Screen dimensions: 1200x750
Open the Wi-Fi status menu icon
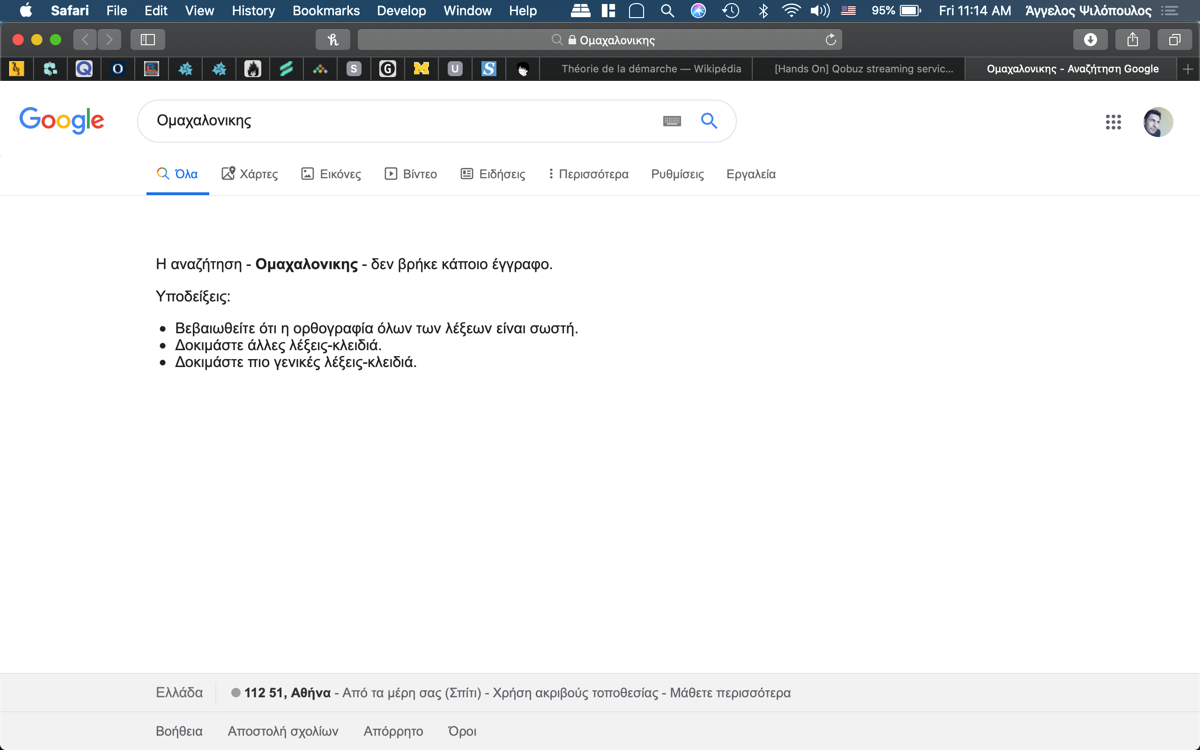coord(791,11)
